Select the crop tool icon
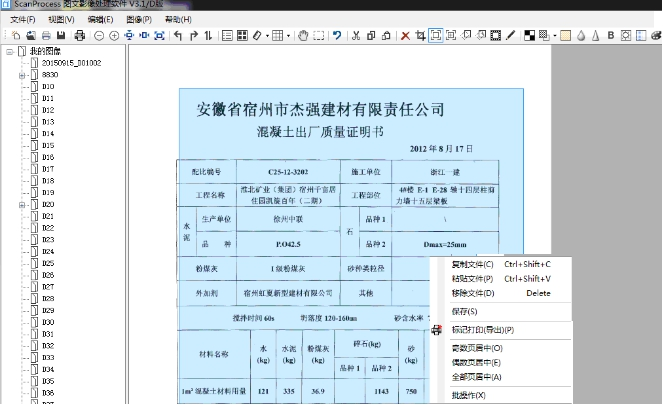The image size is (663, 405). (420, 36)
